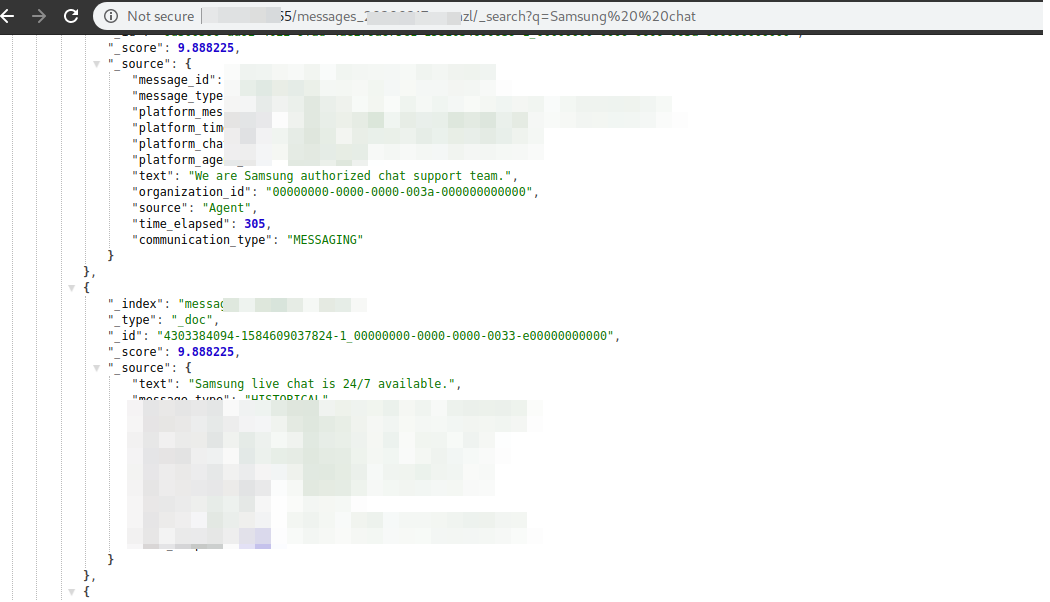Image resolution: width=1050 pixels, height=602 pixels.
Task: Select the "_id" value starting with 4303384094
Action: (x=386, y=336)
